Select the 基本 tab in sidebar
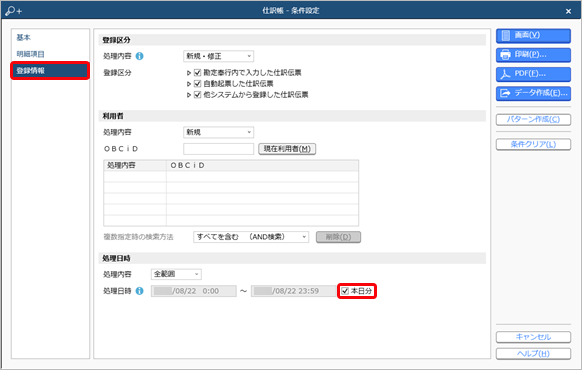 coord(24,37)
